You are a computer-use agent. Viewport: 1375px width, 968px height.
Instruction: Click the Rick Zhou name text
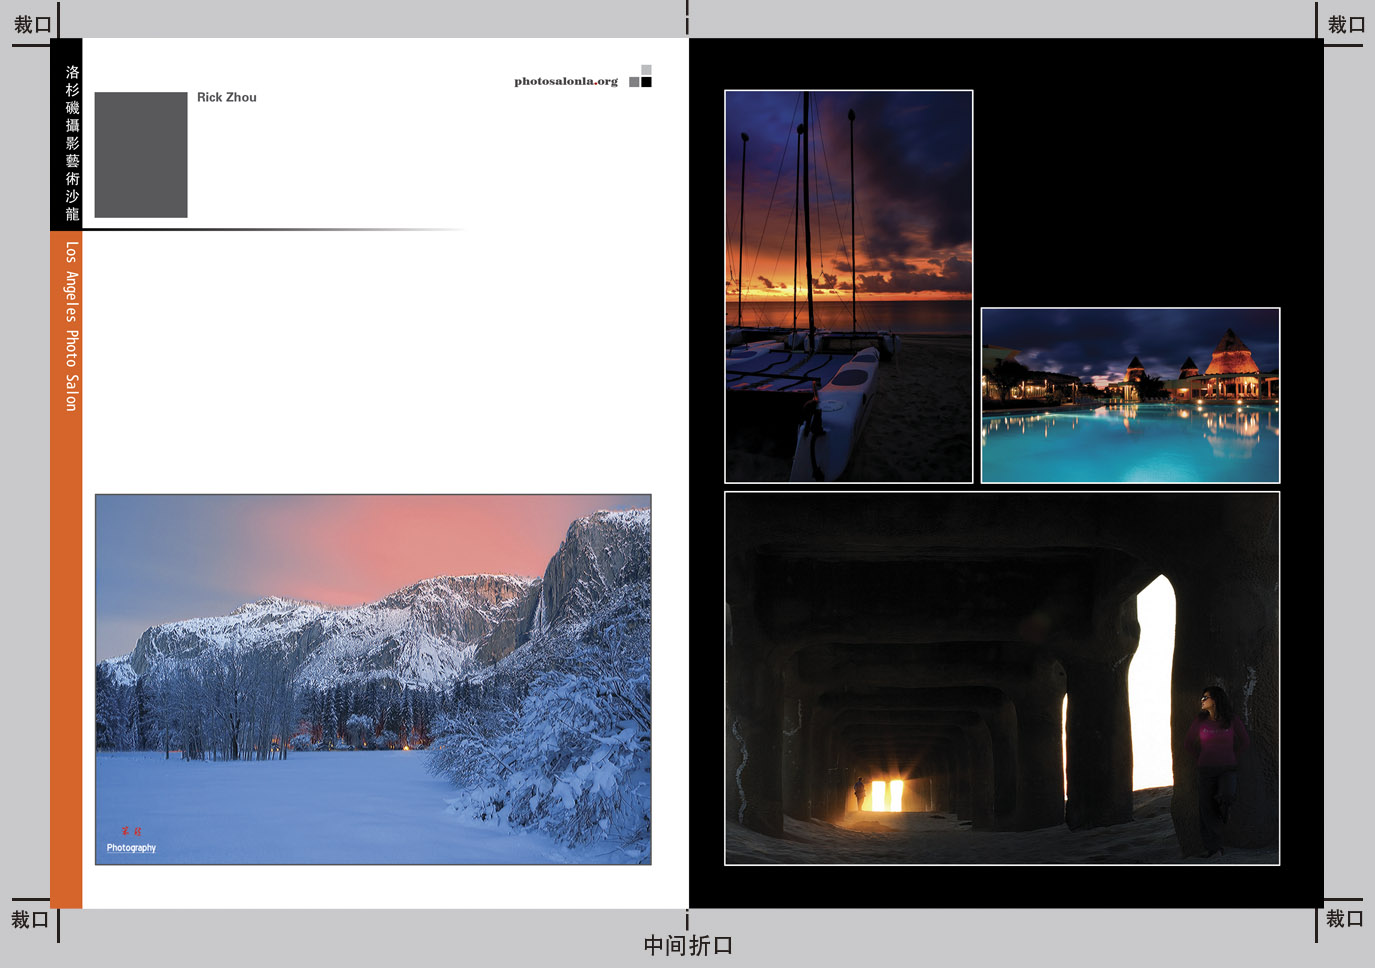tap(227, 97)
